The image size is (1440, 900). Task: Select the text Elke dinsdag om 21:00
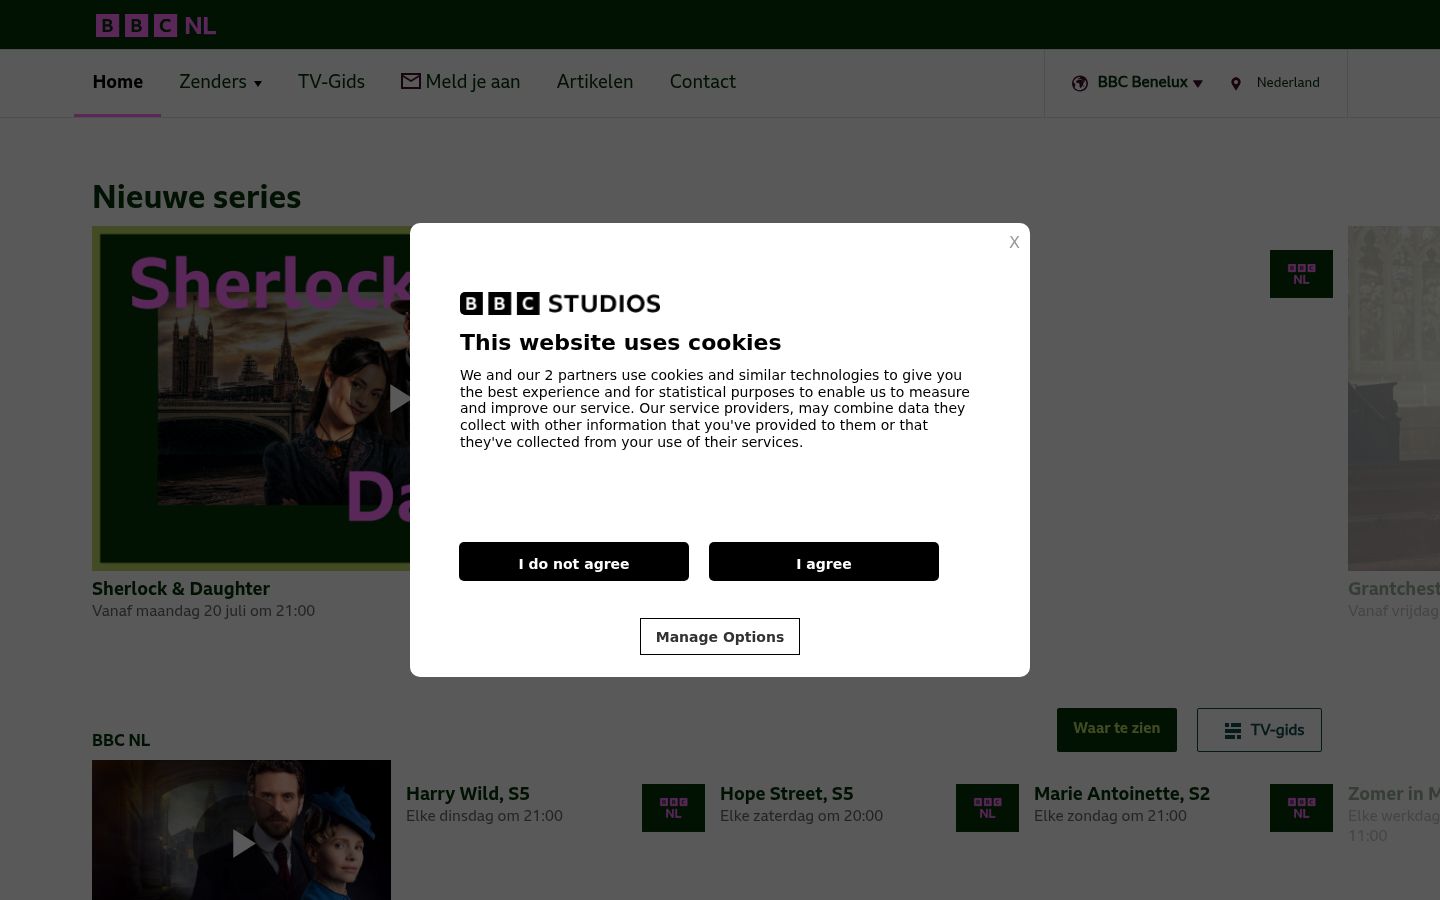(484, 816)
